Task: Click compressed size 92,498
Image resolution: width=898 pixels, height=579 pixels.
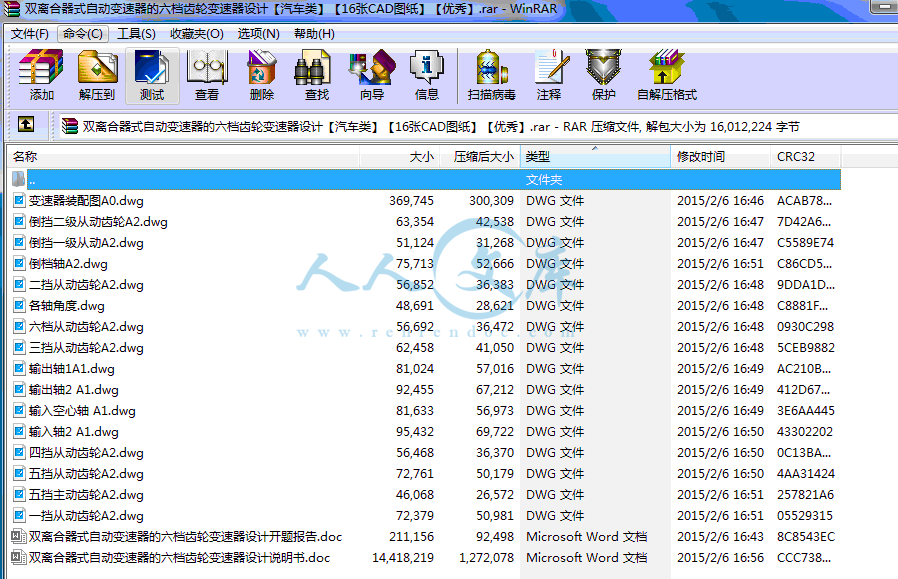Action: 495,537
